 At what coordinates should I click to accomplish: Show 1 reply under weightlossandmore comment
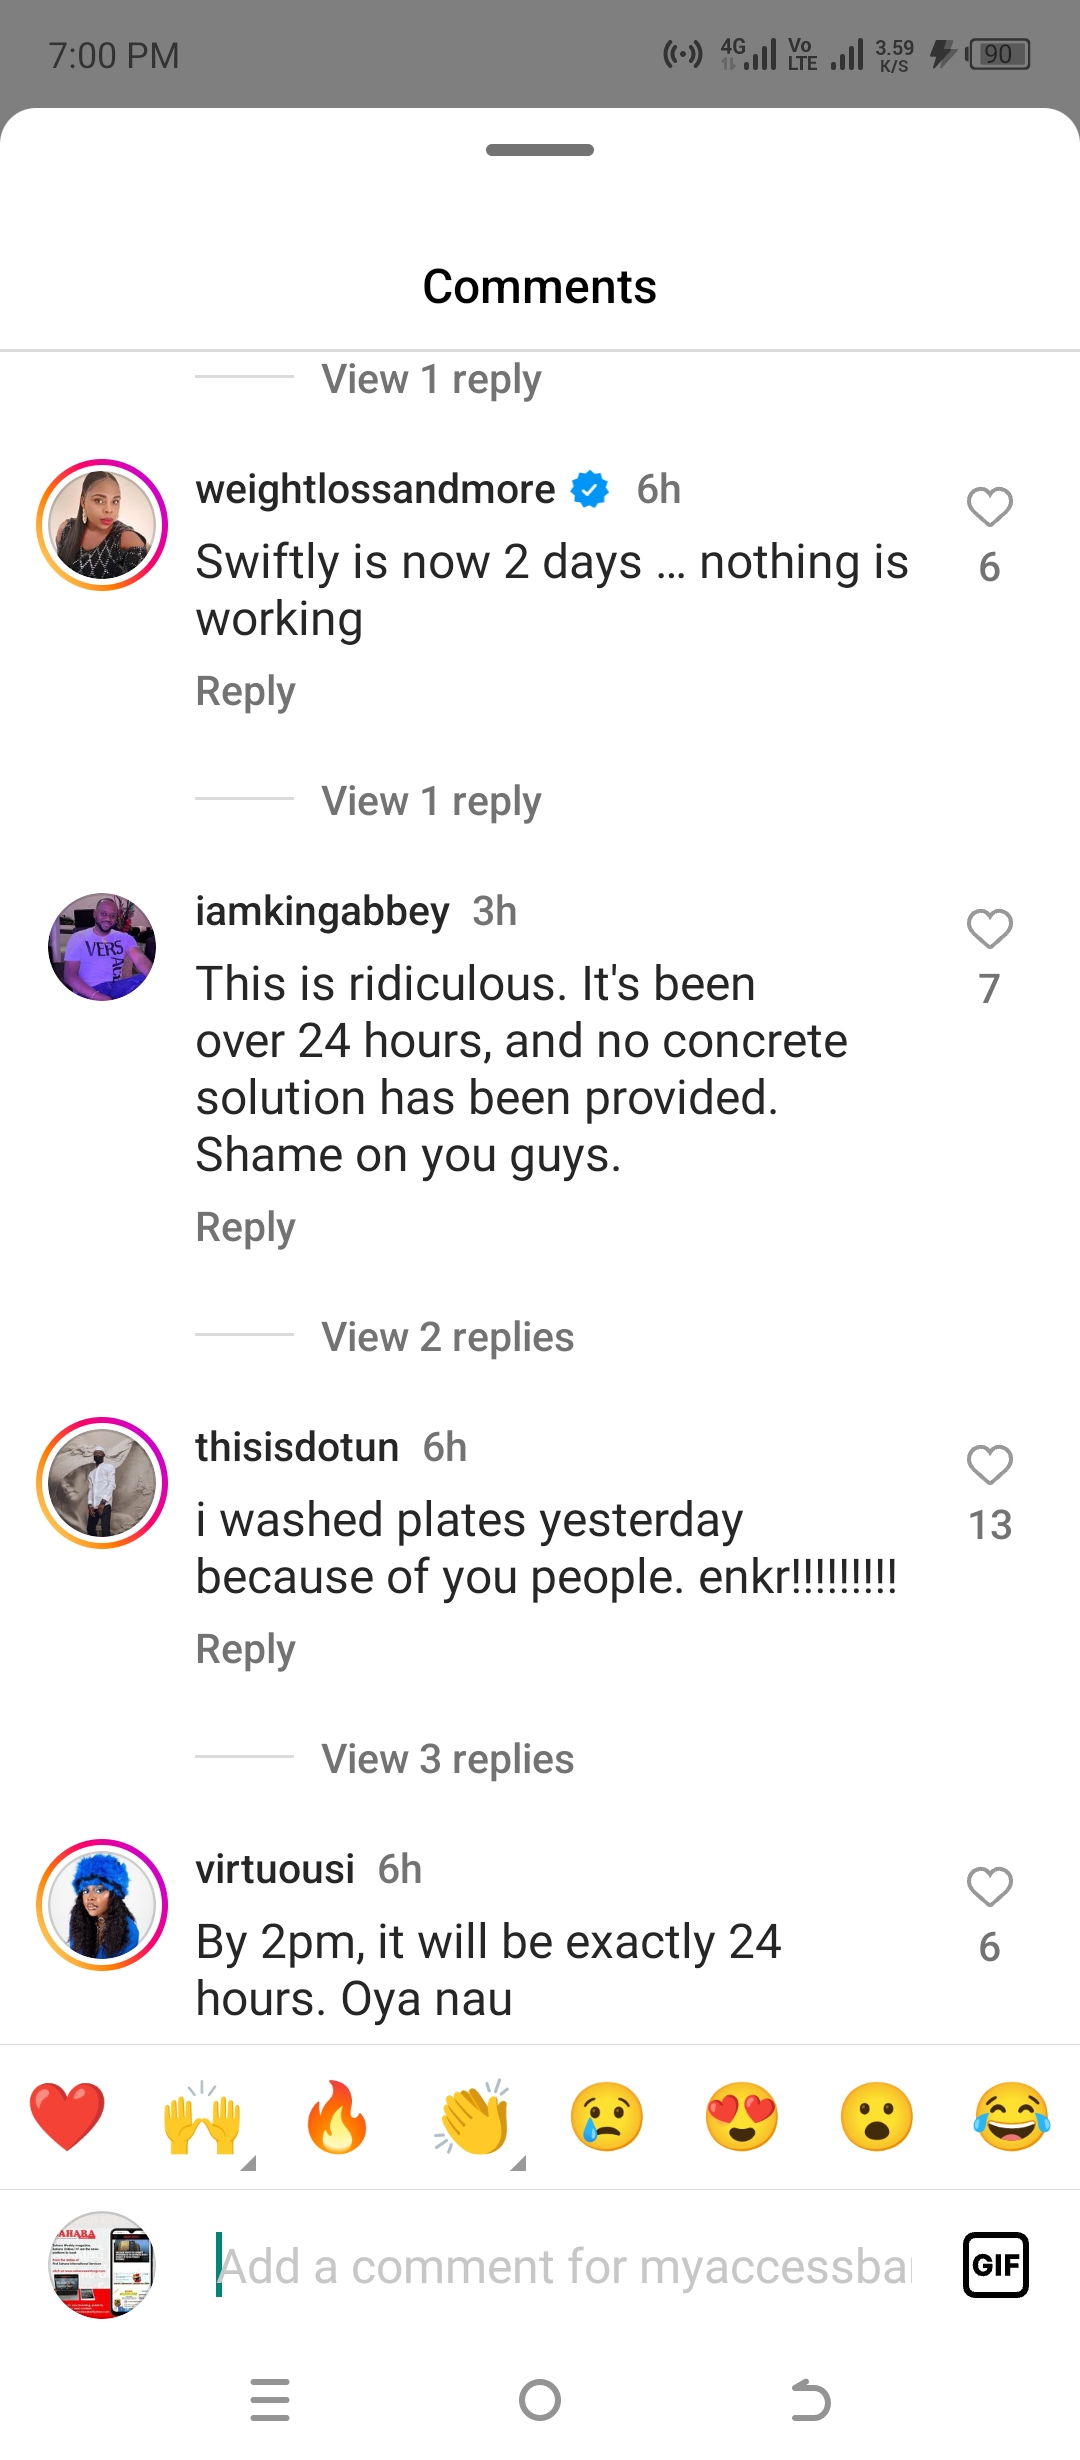click(431, 801)
